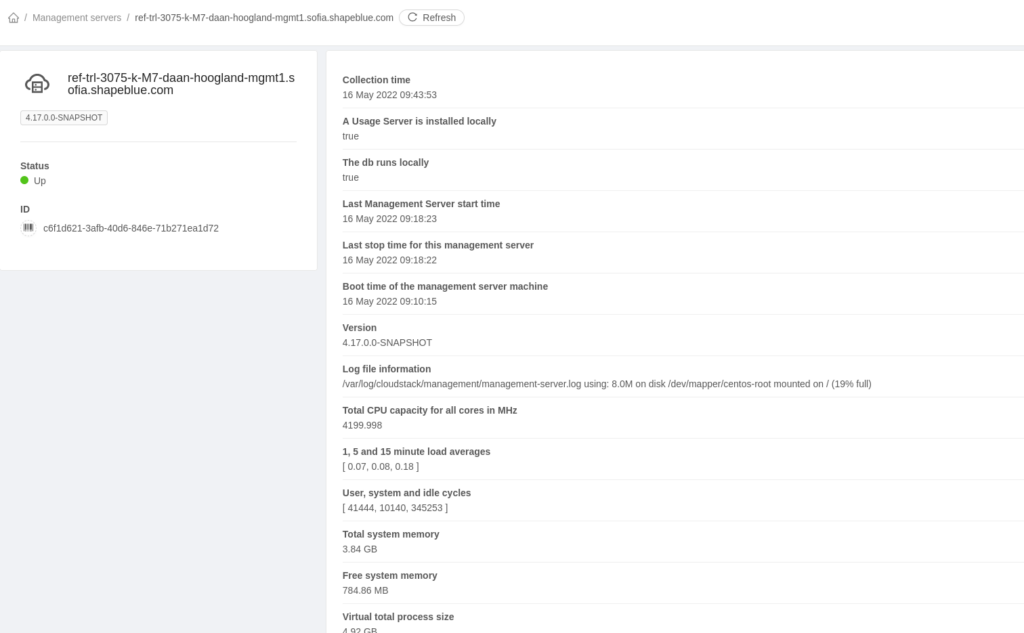Click the home icon in the breadcrumb
1024x633 pixels.
click(12, 17)
